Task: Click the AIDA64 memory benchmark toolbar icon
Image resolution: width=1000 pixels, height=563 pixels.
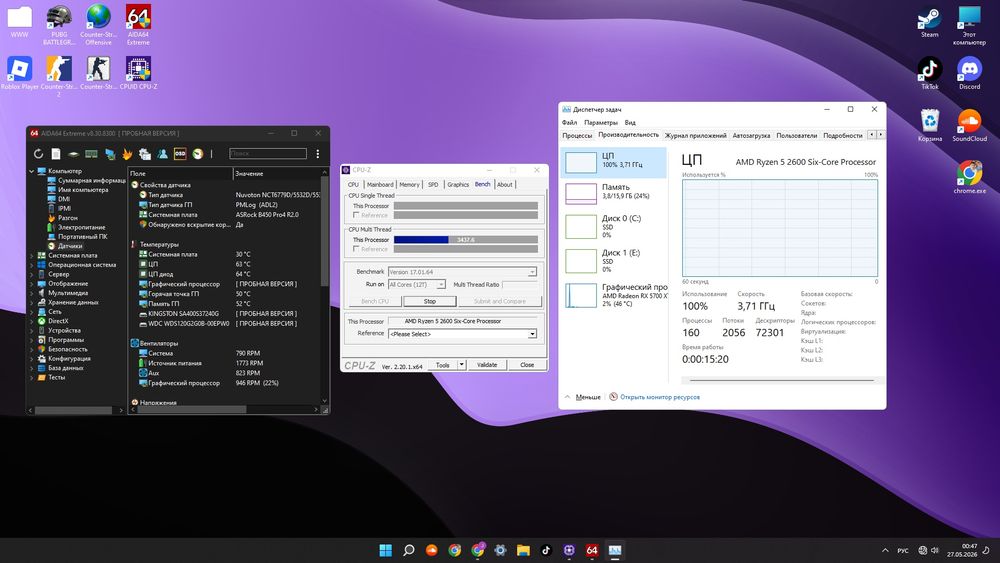Action: tap(91, 154)
